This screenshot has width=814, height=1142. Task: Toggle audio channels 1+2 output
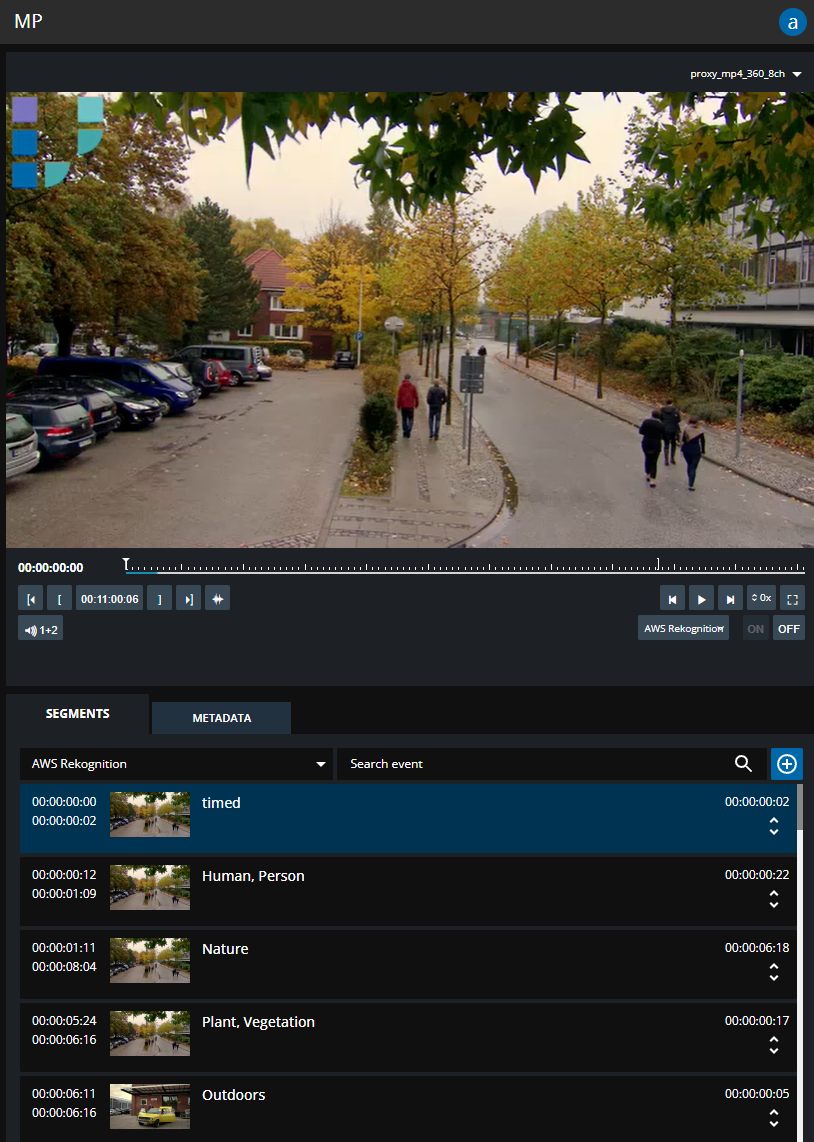coord(40,628)
